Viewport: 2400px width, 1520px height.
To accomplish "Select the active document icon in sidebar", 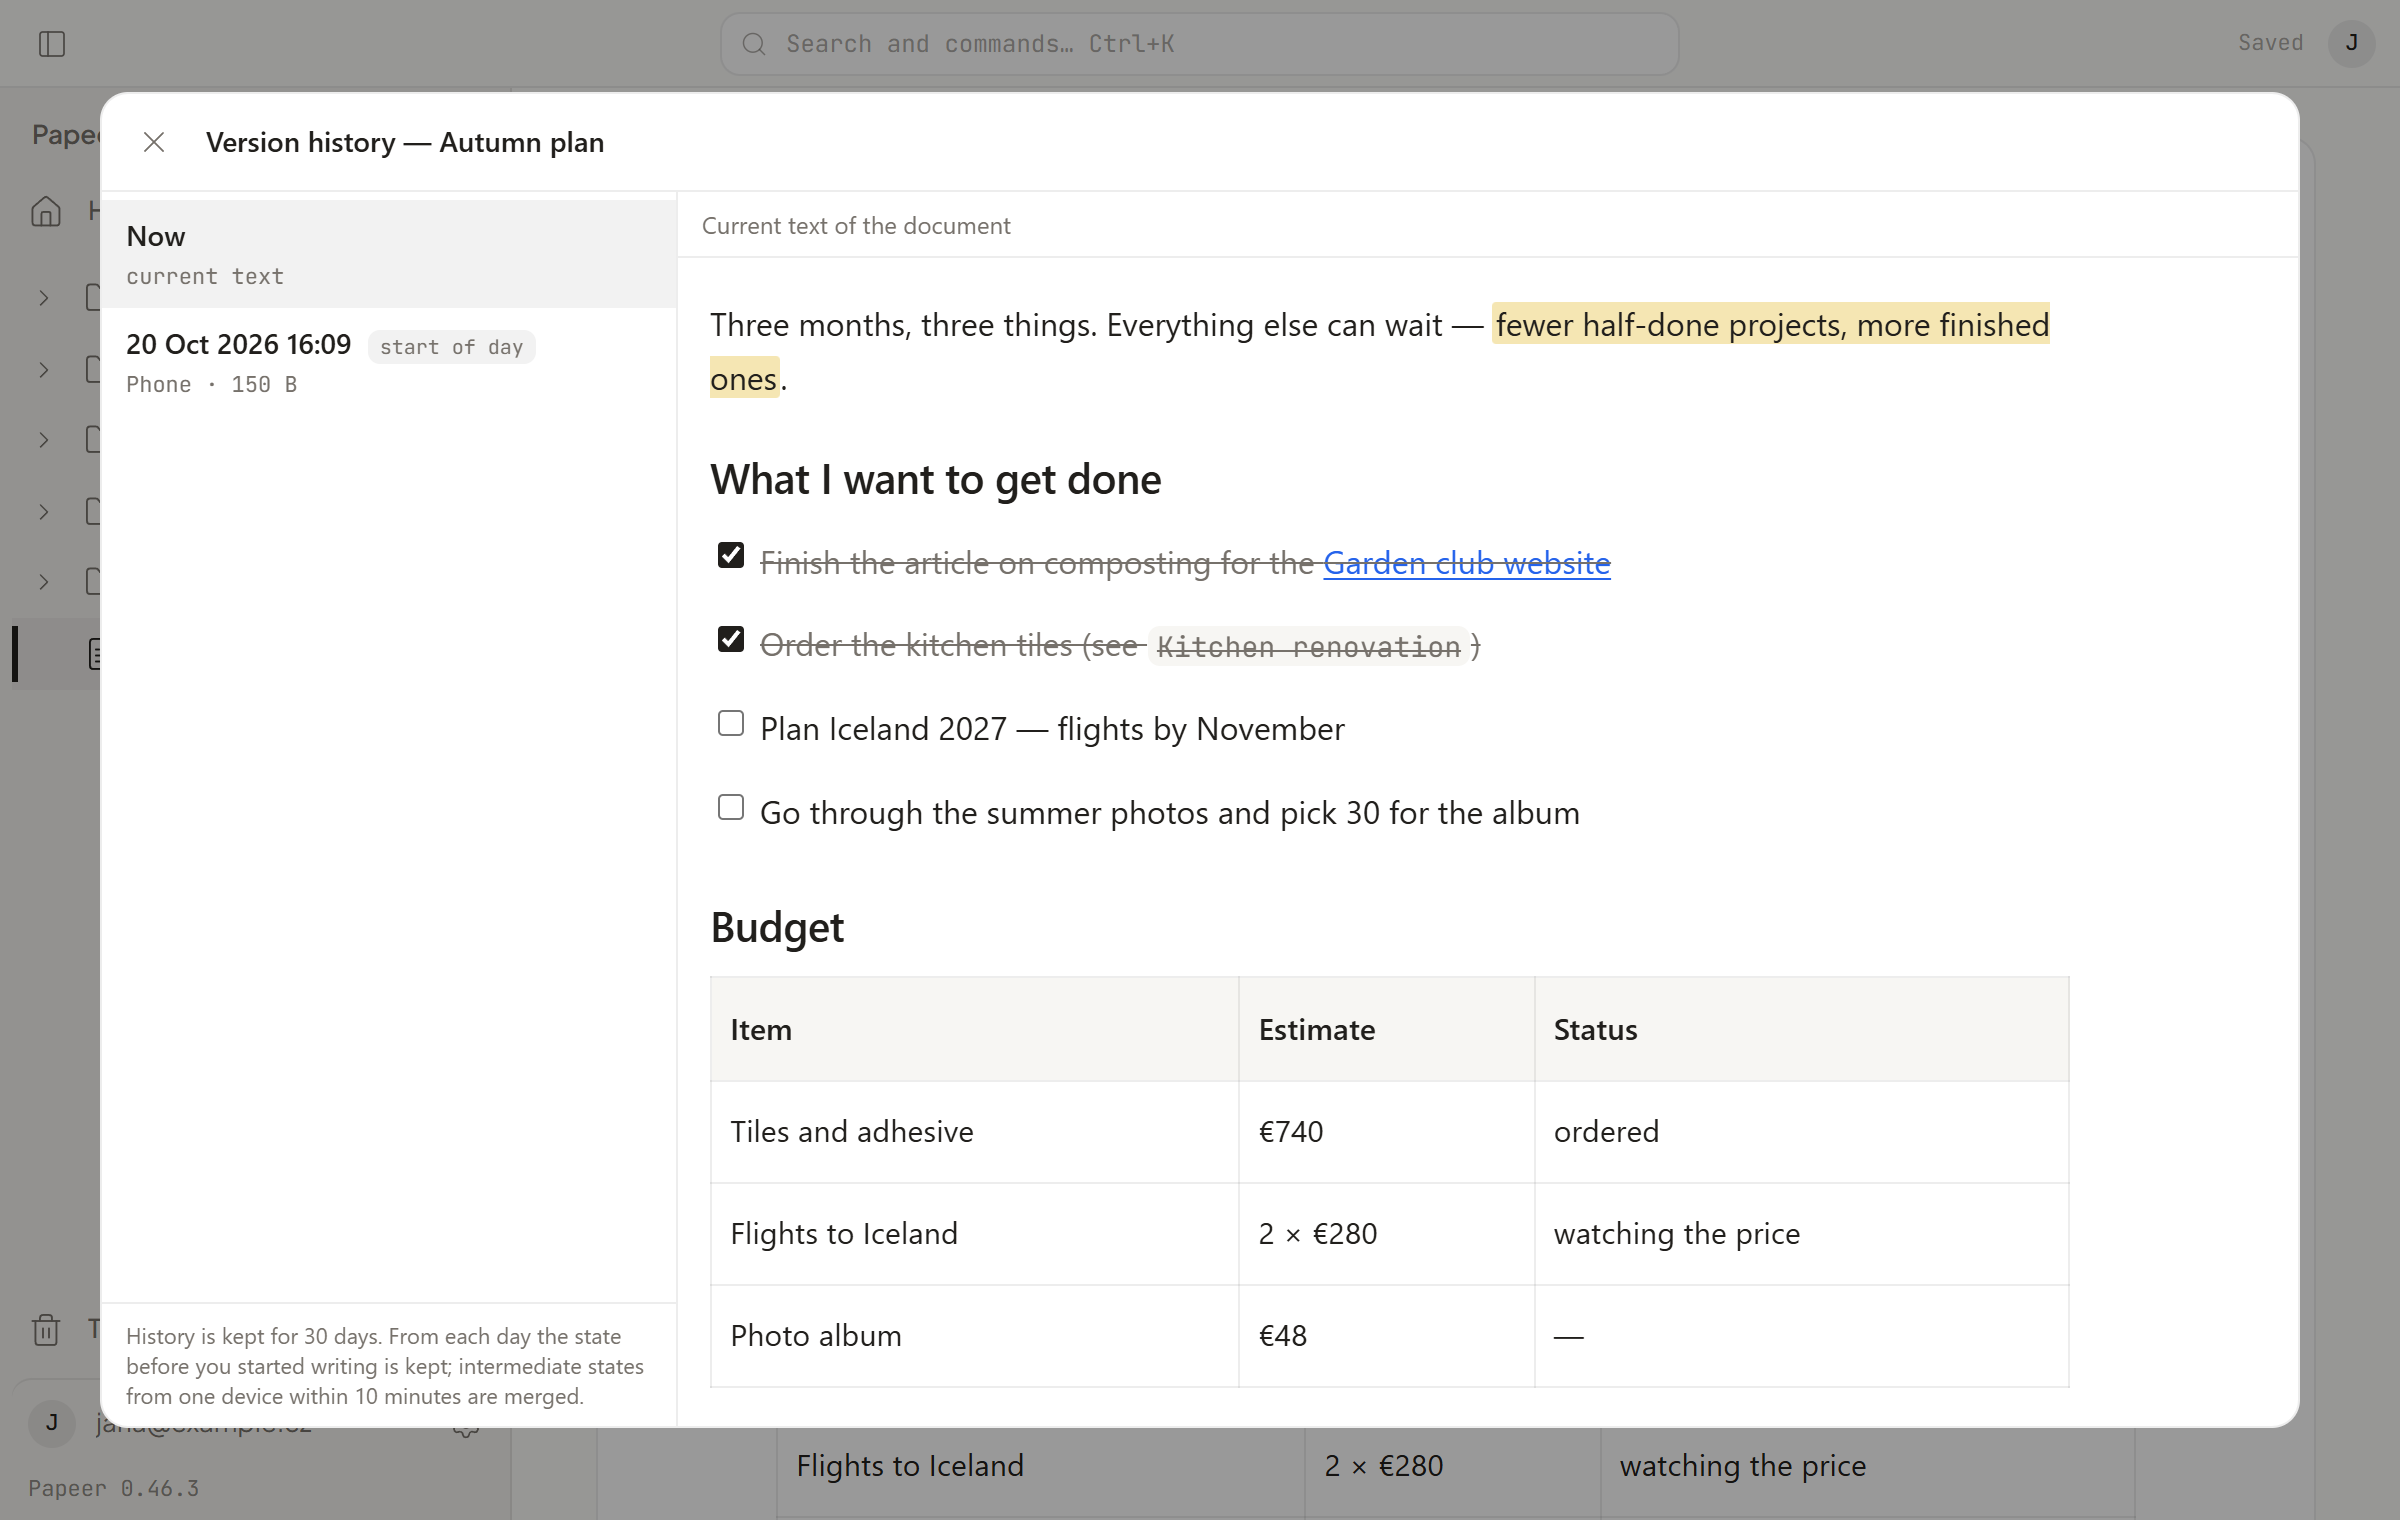I will tap(94, 654).
